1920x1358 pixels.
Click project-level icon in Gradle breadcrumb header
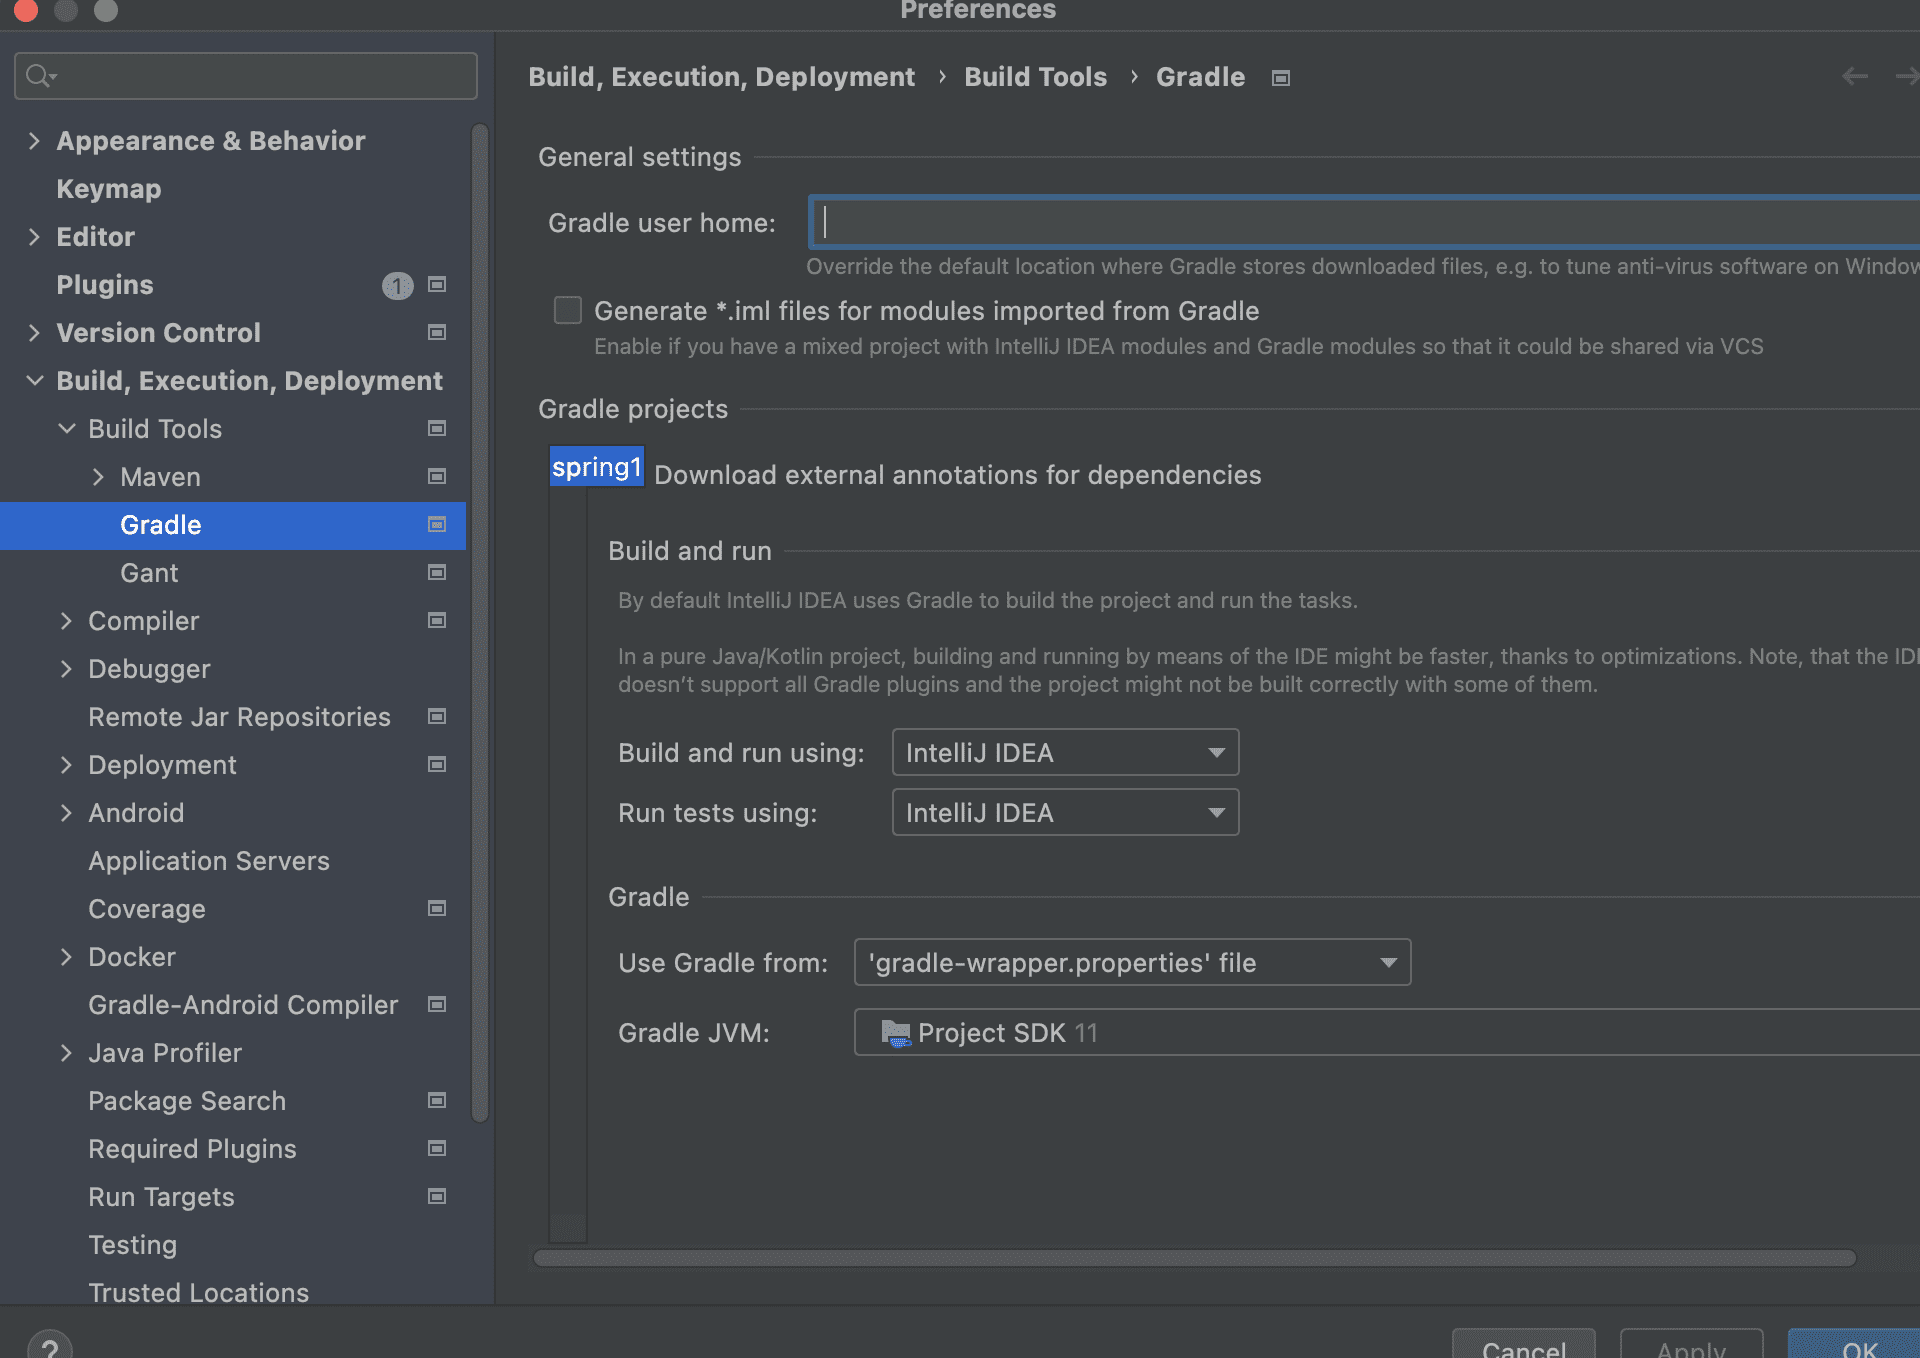coord(1281,78)
